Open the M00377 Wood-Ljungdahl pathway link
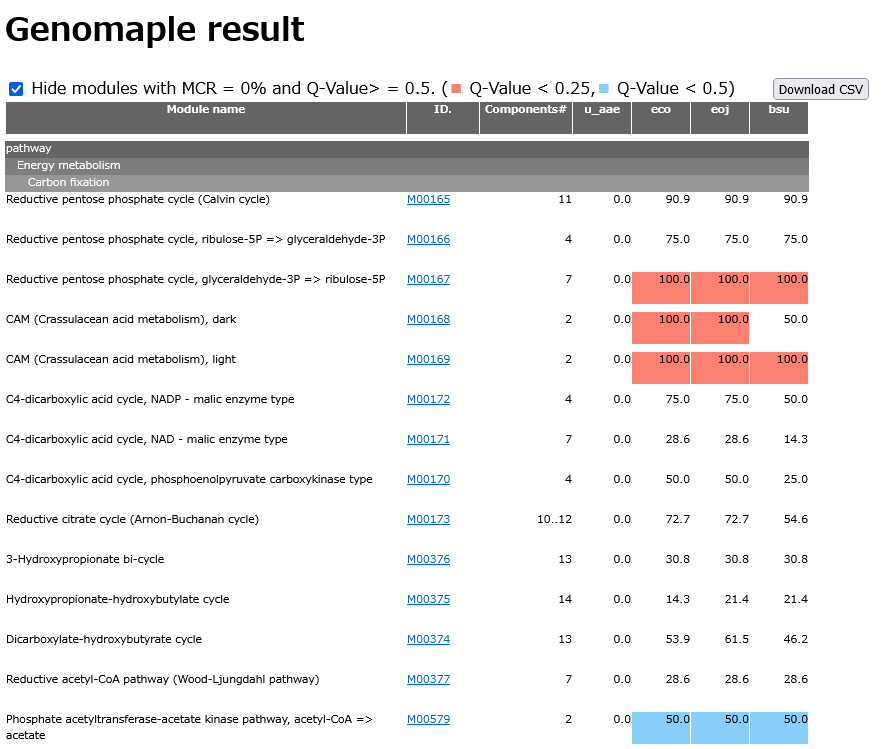Image resolution: width=881 pixels, height=749 pixels. (428, 679)
